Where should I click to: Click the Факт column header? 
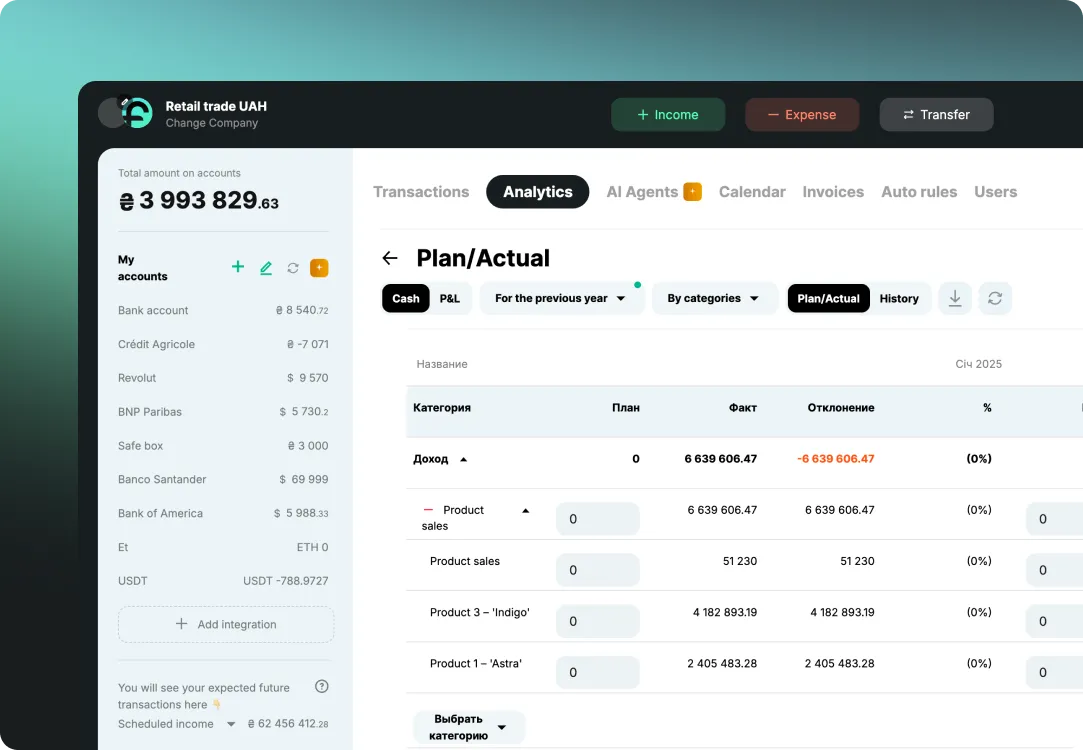[742, 408]
